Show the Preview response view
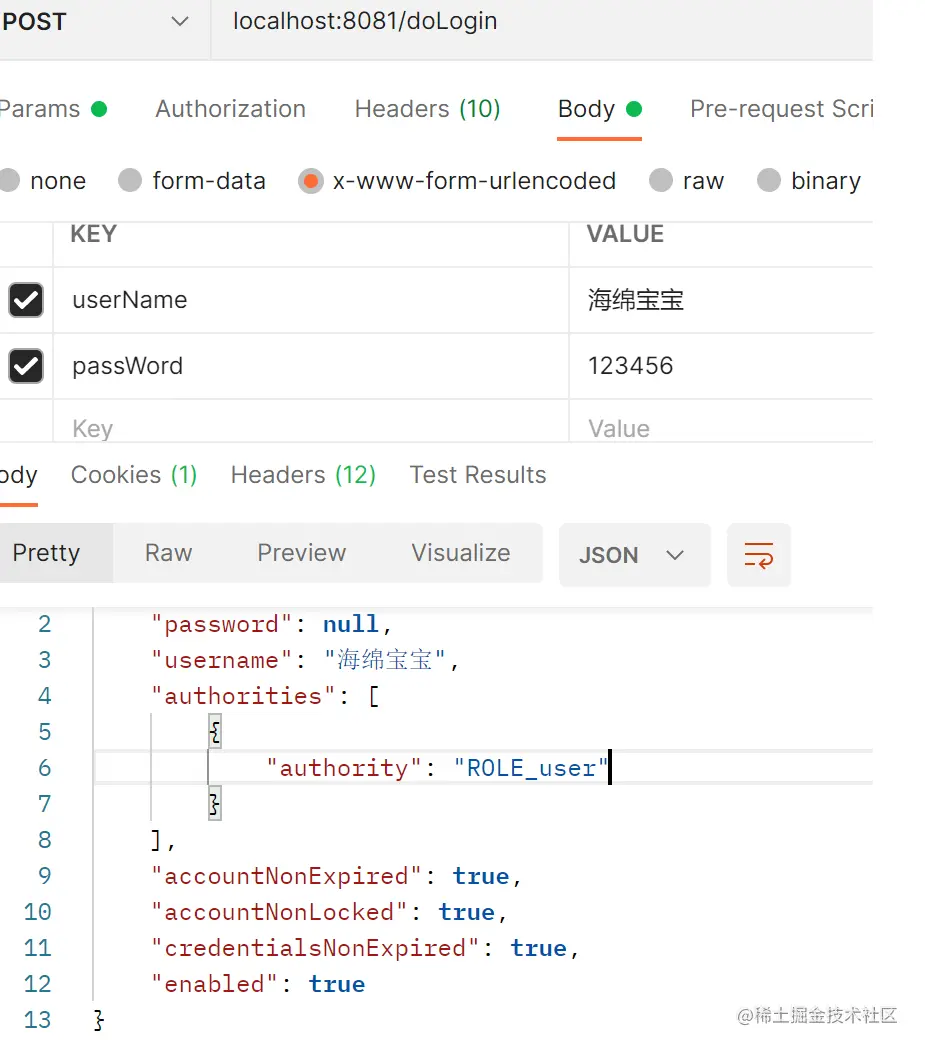The height and width of the screenshot is (1053, 925). (x=301, y=553)
